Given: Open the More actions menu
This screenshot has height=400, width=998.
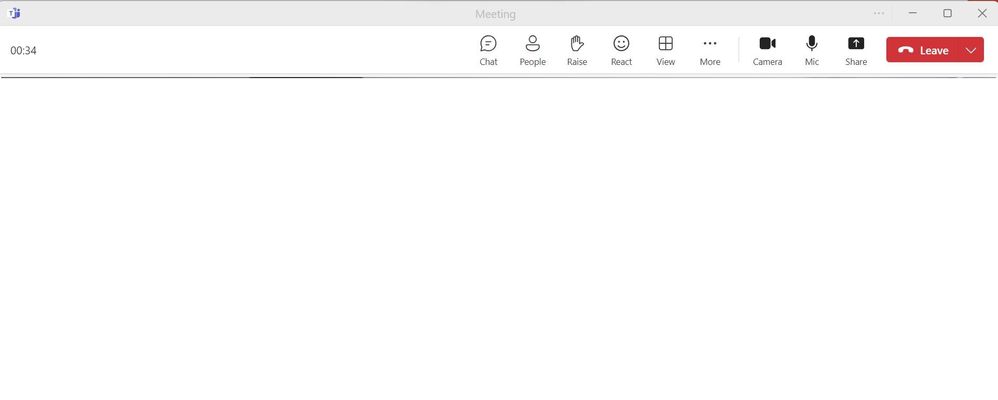Looking at the screenshot, I should click(x=710, y=50).
